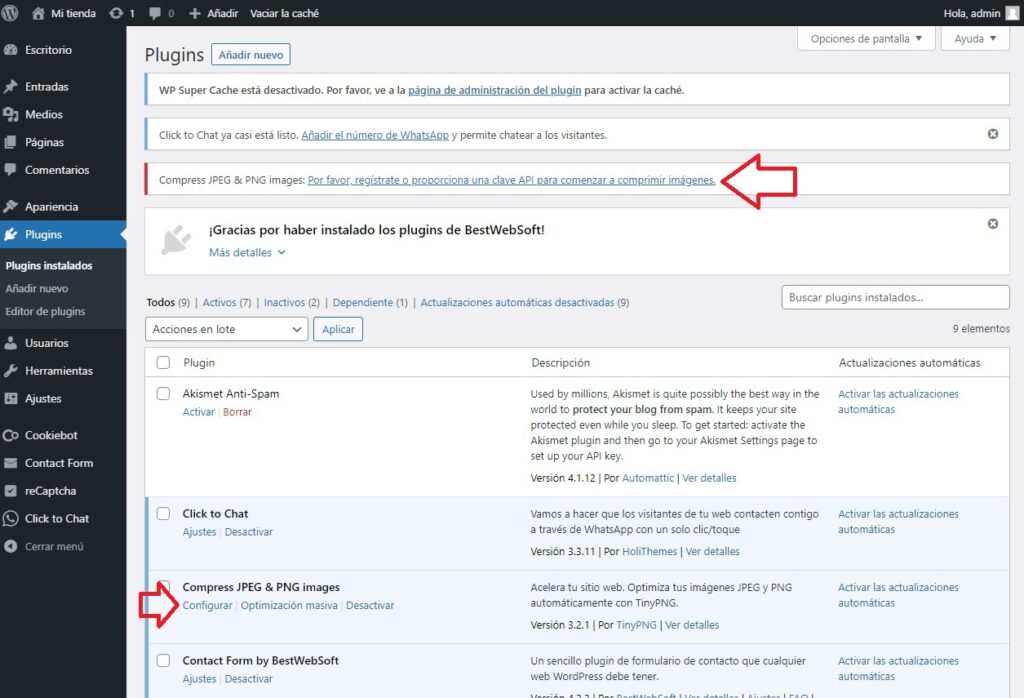Open Click to Chat in sidebar
This screenshot has height=698, width=1024.
click(x=57, y=518)
